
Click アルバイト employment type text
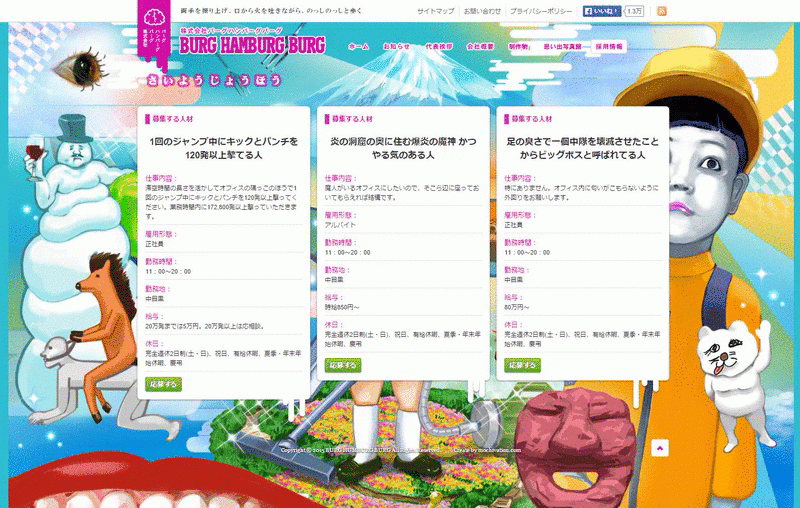(340, 225)
